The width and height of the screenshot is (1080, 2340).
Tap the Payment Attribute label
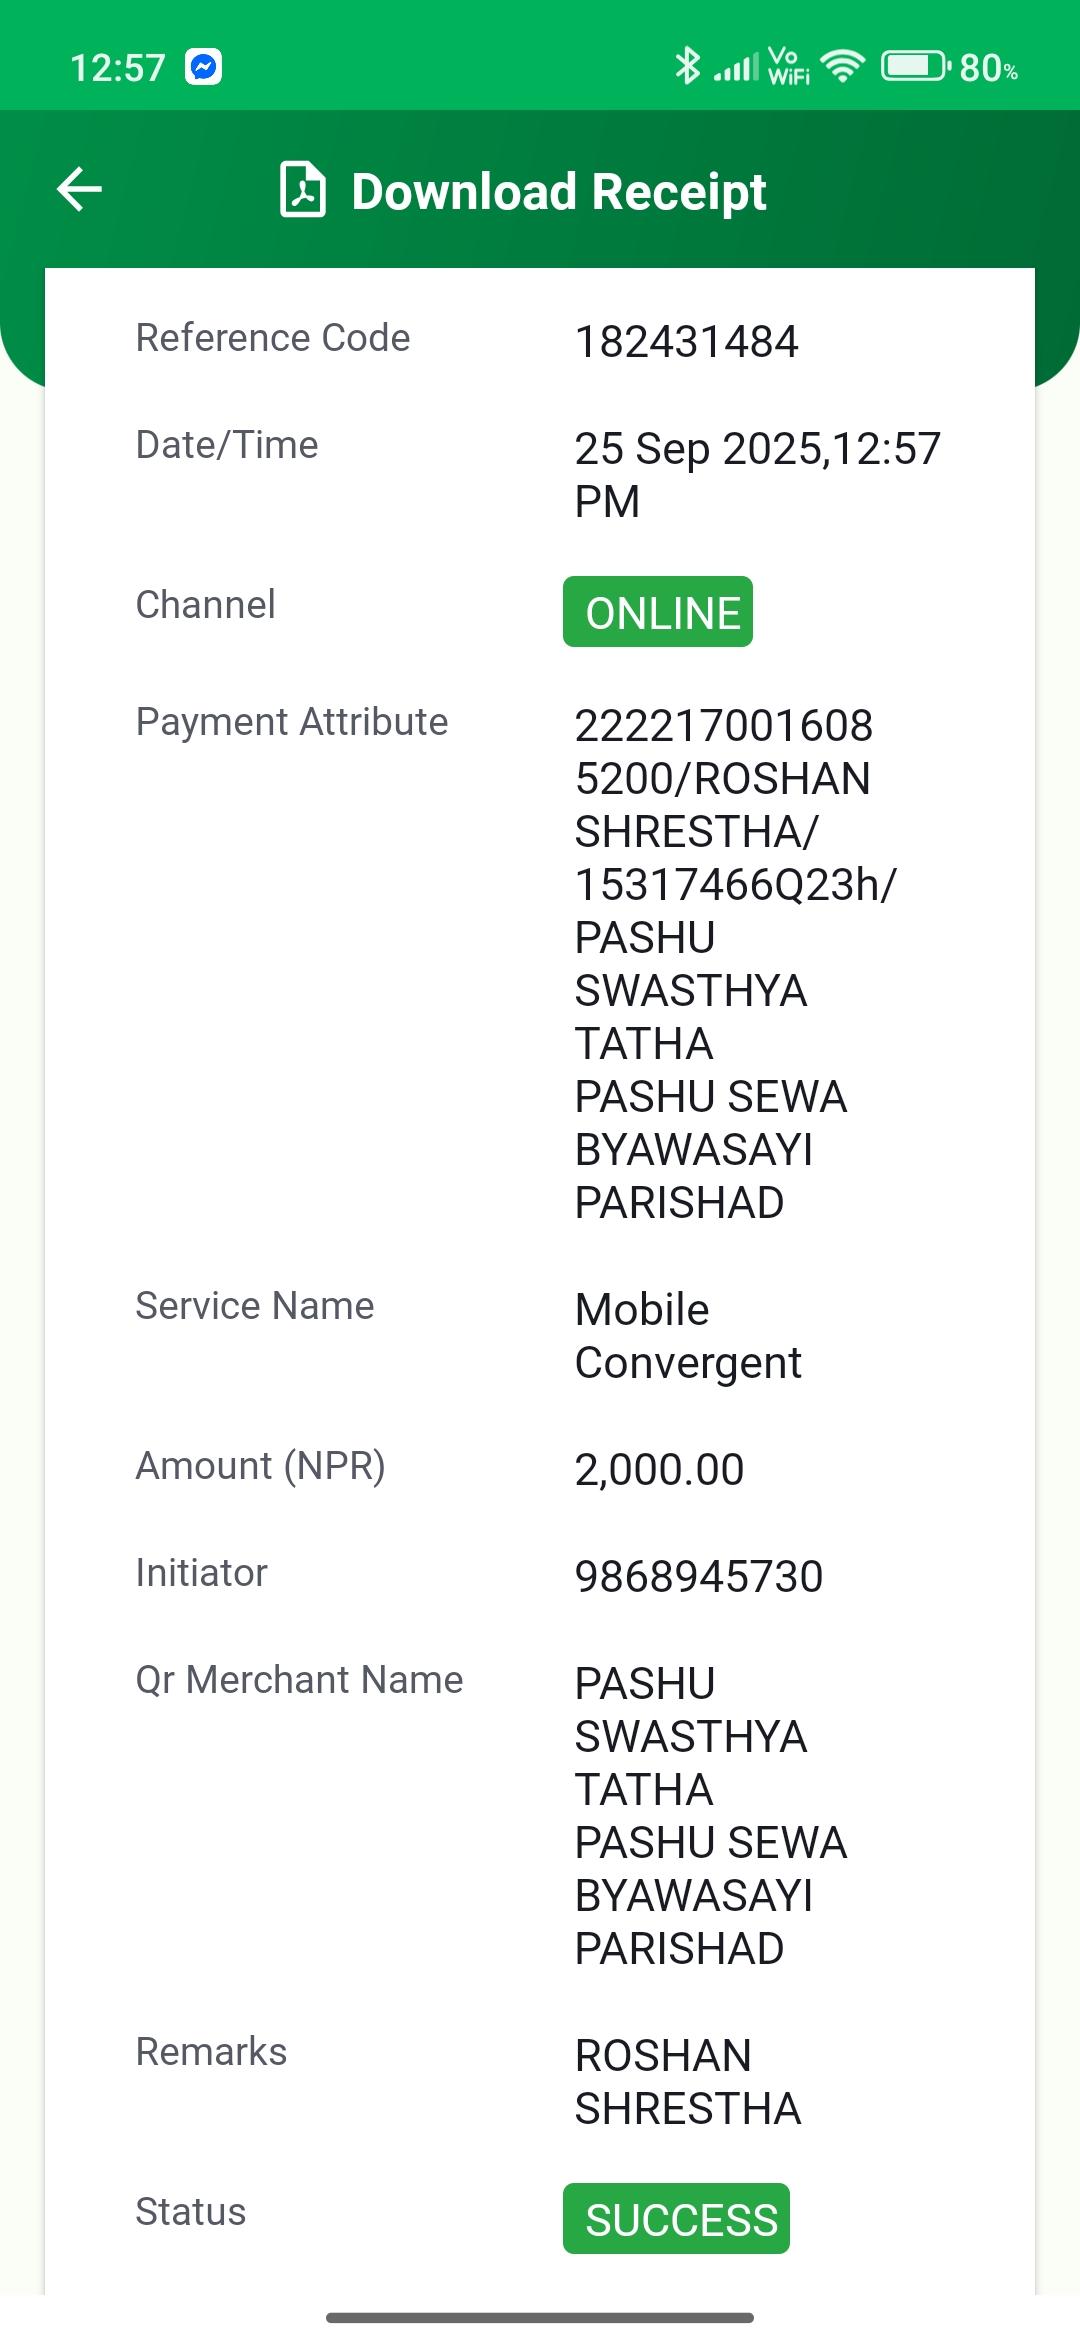[292, 722]
